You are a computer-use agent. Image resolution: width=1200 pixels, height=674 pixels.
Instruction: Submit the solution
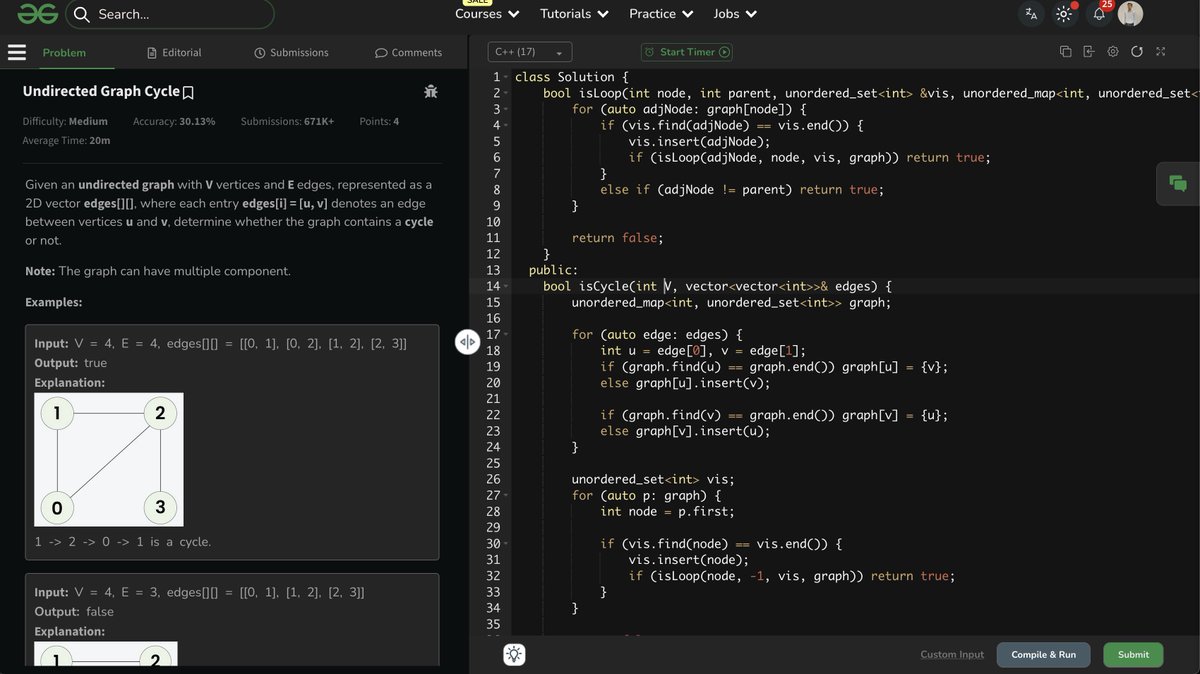pos(1133,655)
